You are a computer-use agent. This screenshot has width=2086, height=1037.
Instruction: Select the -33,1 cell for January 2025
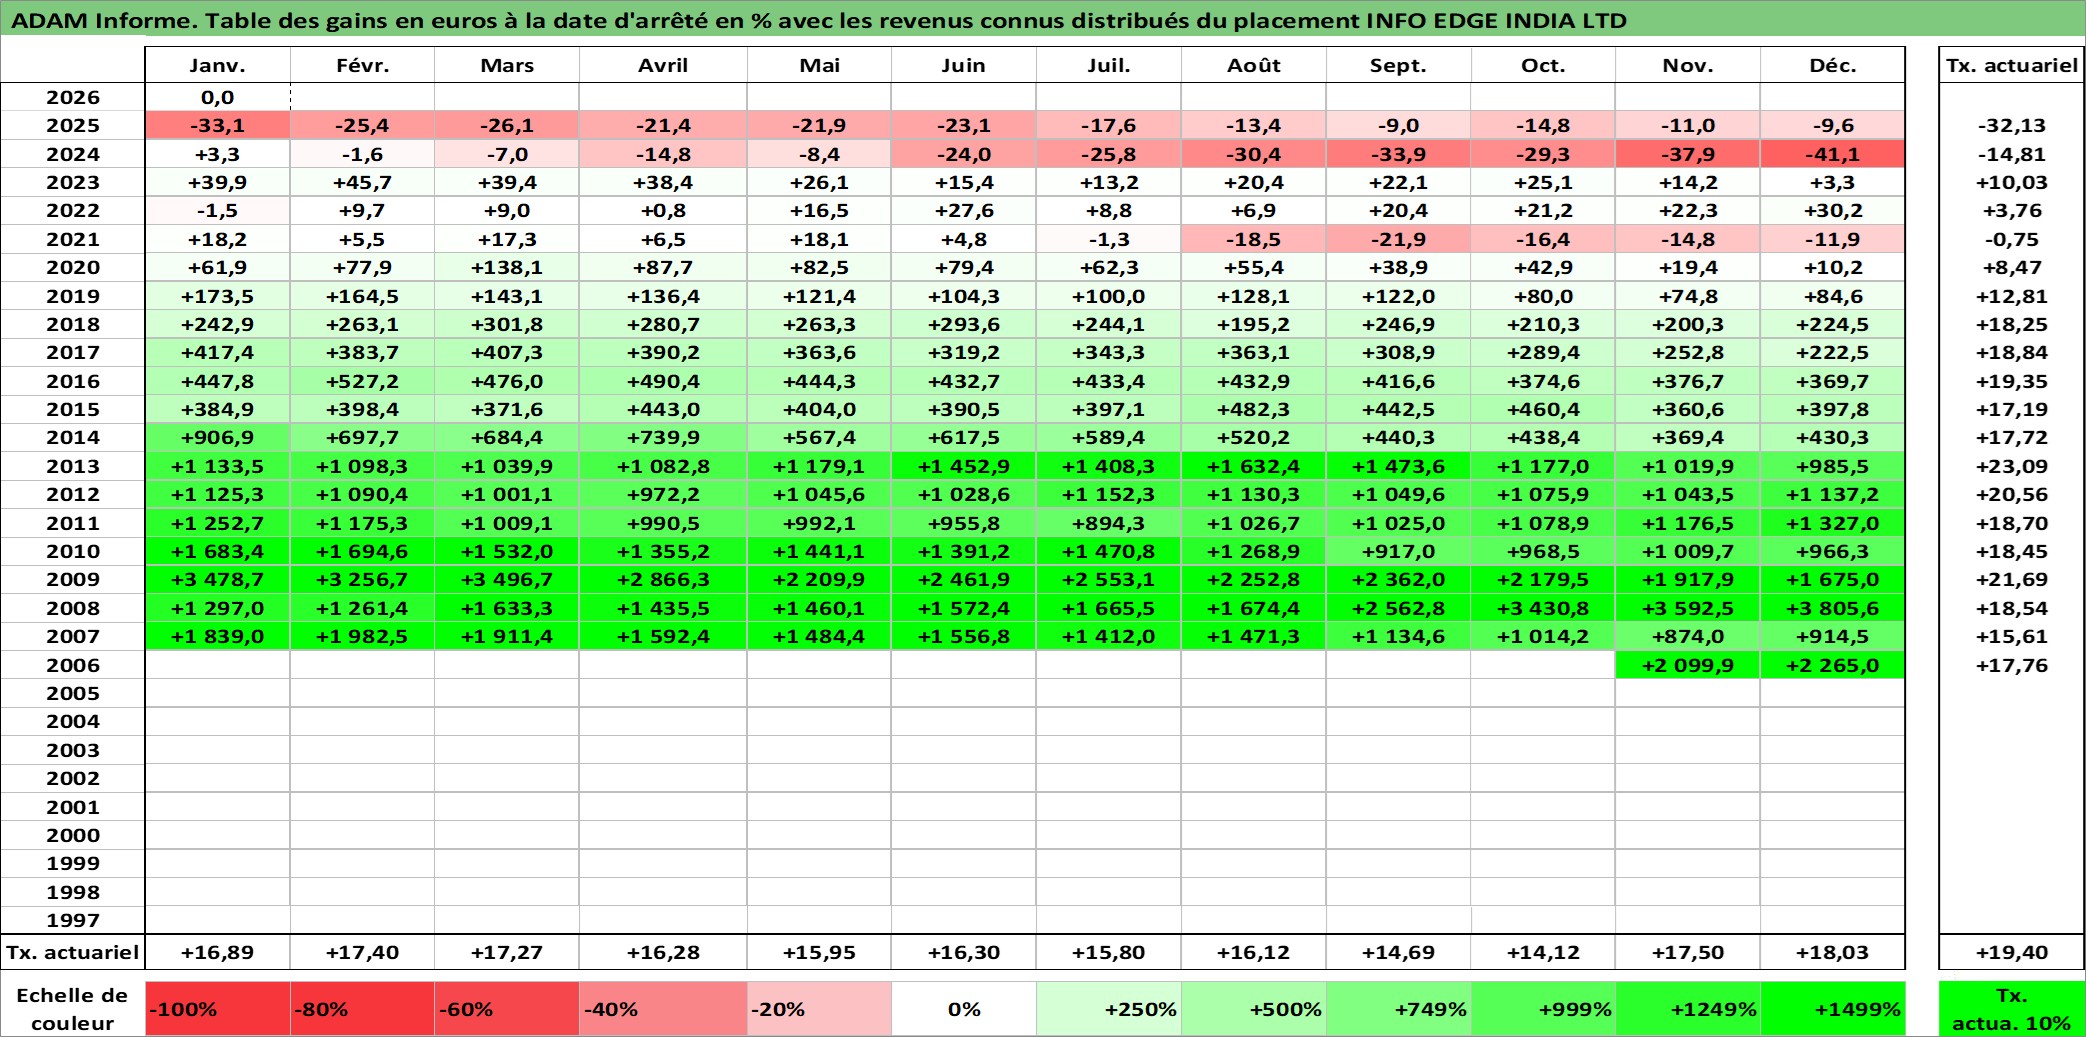[x=218, y=125]
